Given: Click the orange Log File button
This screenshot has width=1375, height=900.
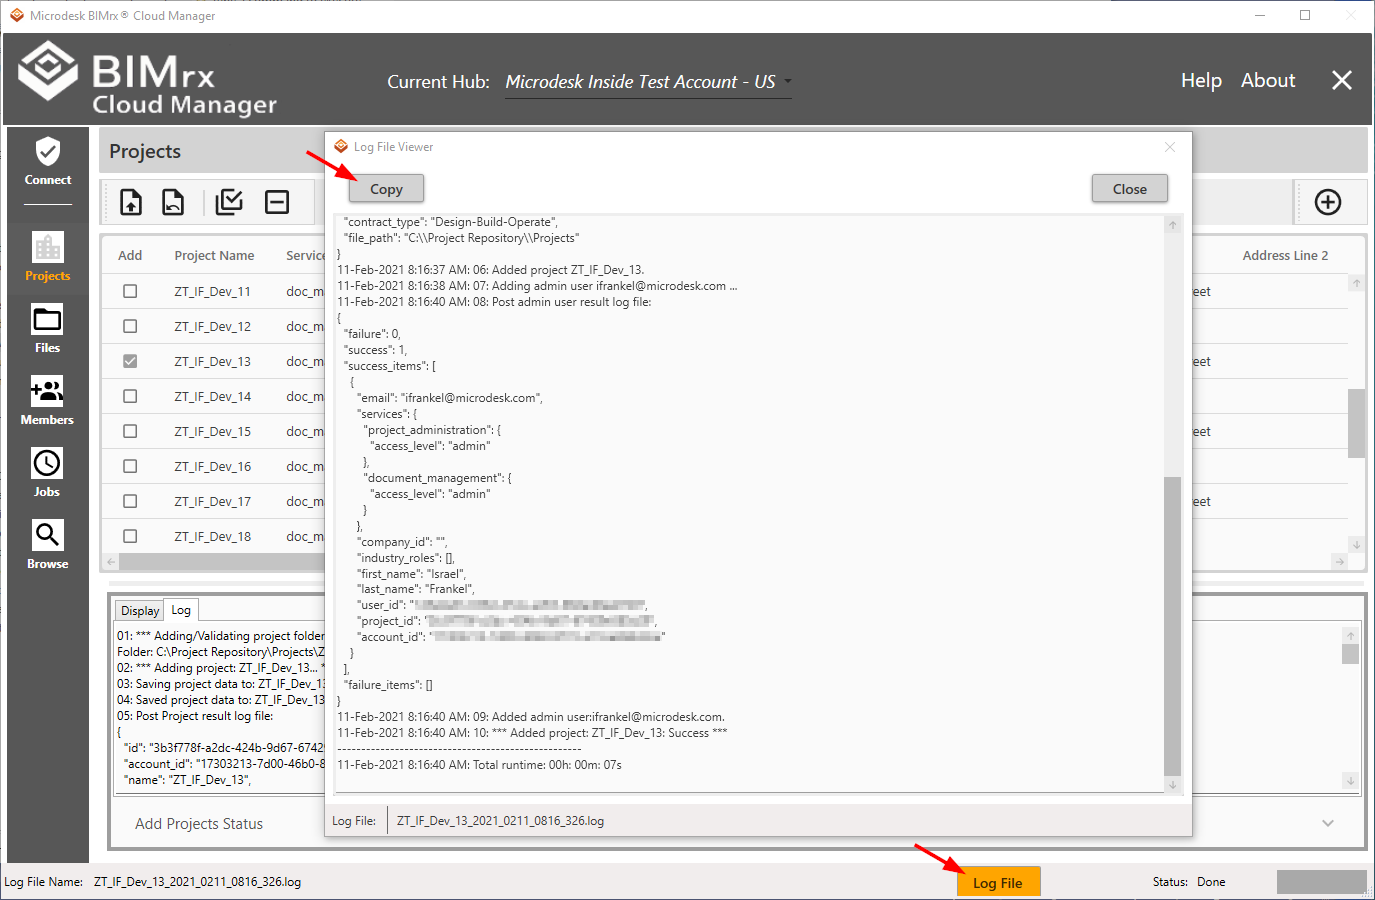Looking at the screenshot, I should [x=998, y=882].
